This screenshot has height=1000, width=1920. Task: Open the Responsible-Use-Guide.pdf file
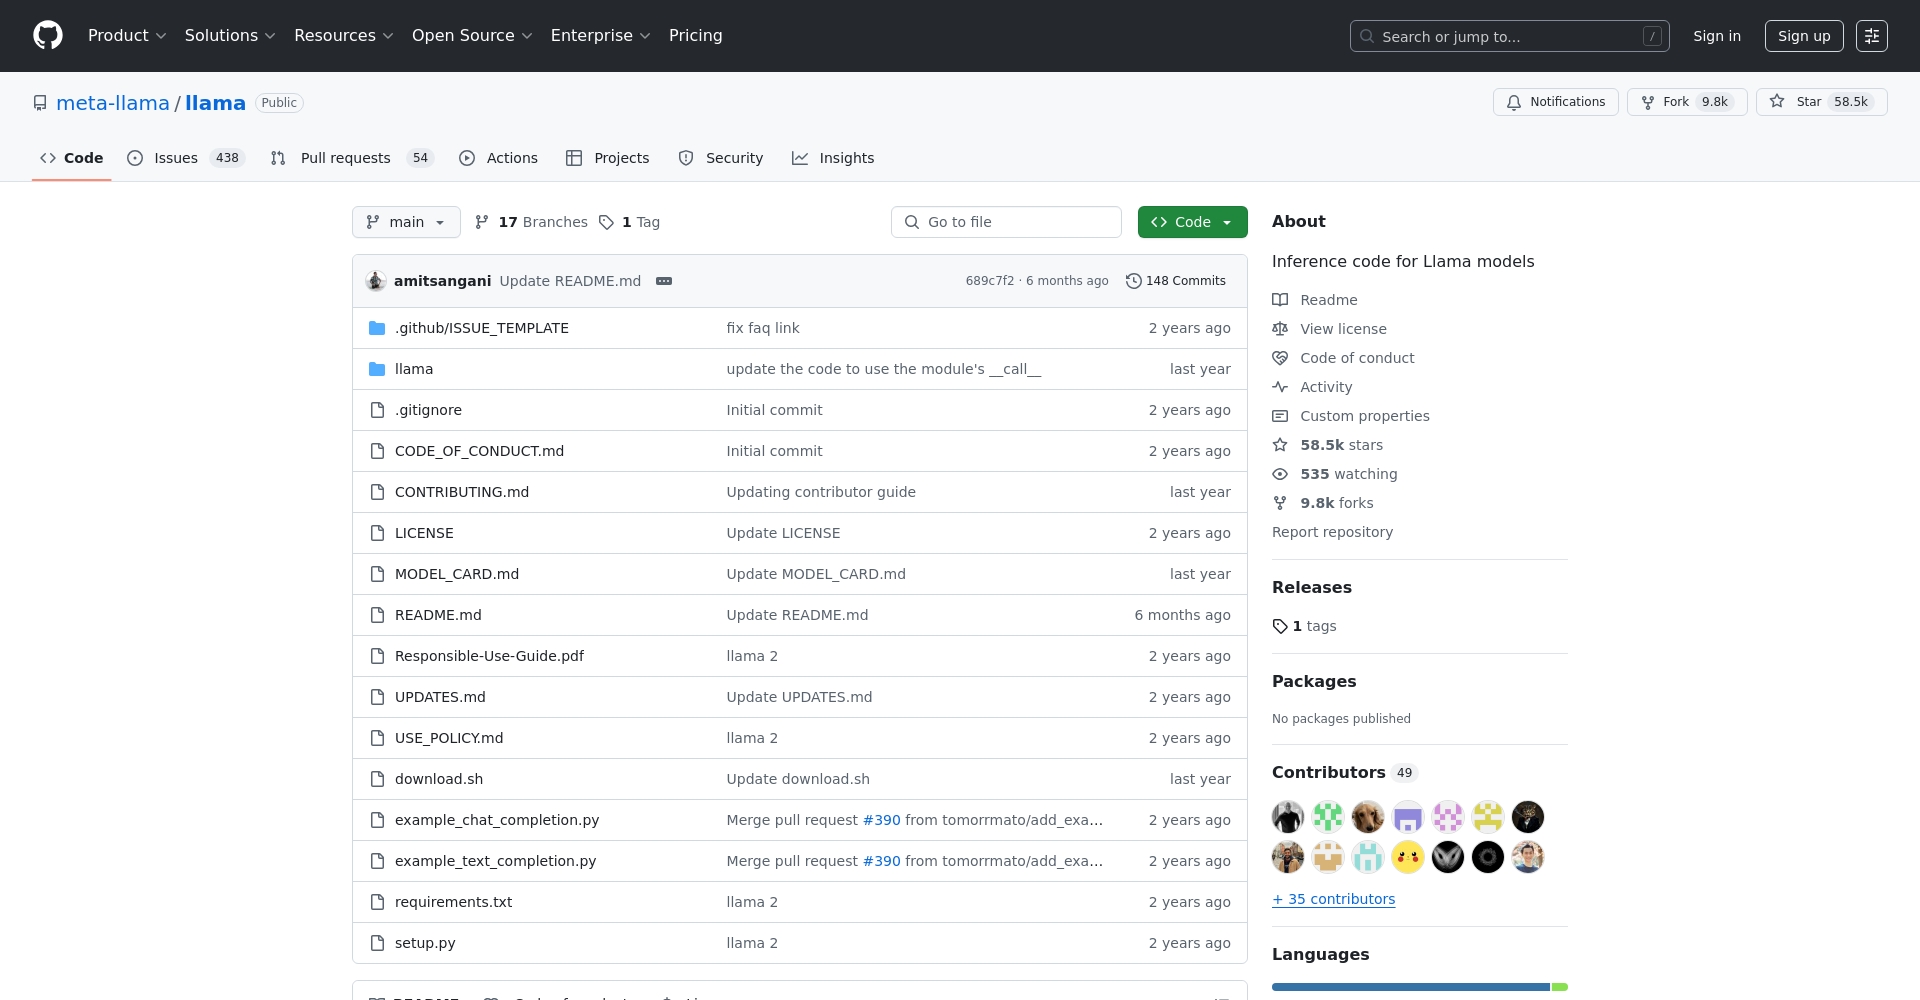coord(489,656)
